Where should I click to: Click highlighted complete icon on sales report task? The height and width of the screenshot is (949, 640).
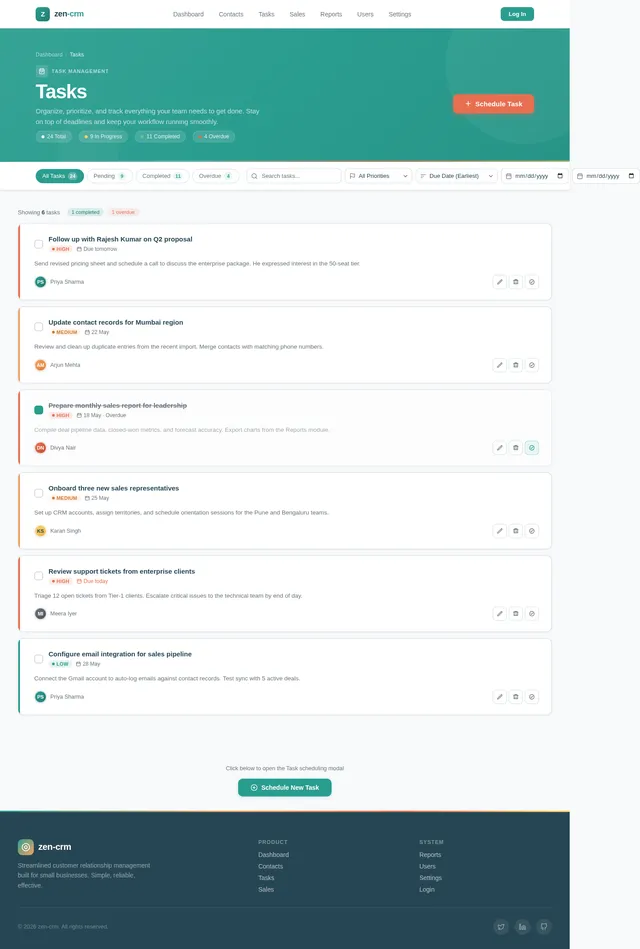pos(532,448)
